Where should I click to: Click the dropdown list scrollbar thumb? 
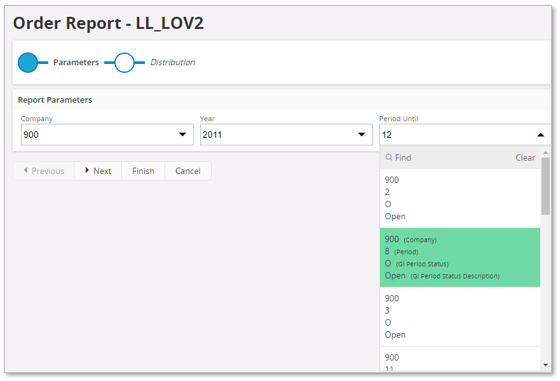(x=545, y=186)
